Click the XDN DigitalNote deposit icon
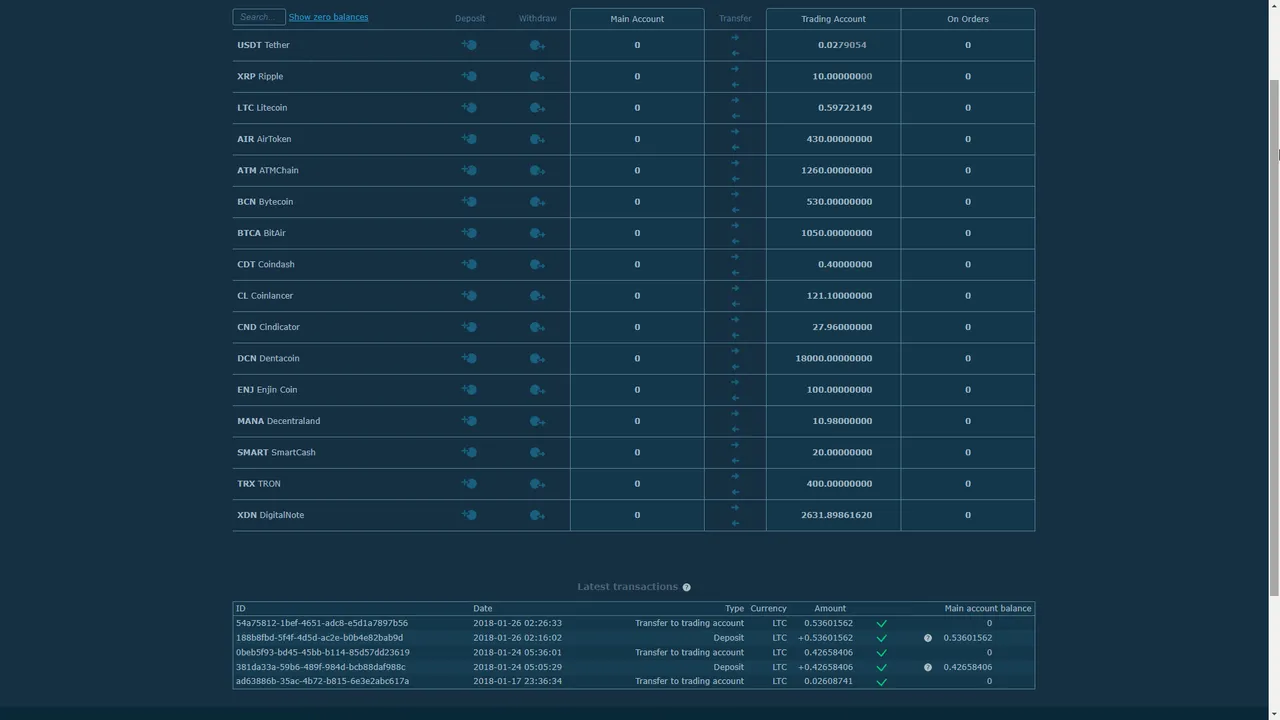 469,515
